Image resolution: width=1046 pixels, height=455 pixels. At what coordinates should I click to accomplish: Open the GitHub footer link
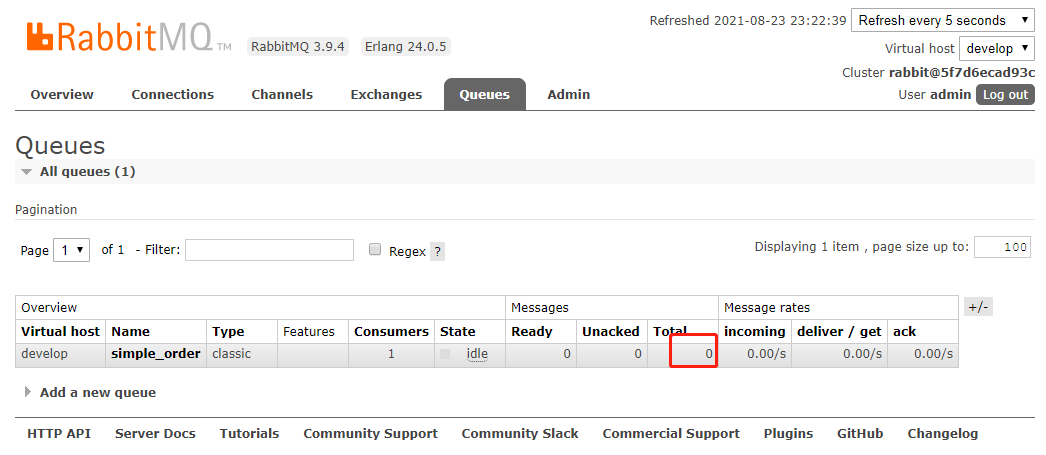pos(860,434)
